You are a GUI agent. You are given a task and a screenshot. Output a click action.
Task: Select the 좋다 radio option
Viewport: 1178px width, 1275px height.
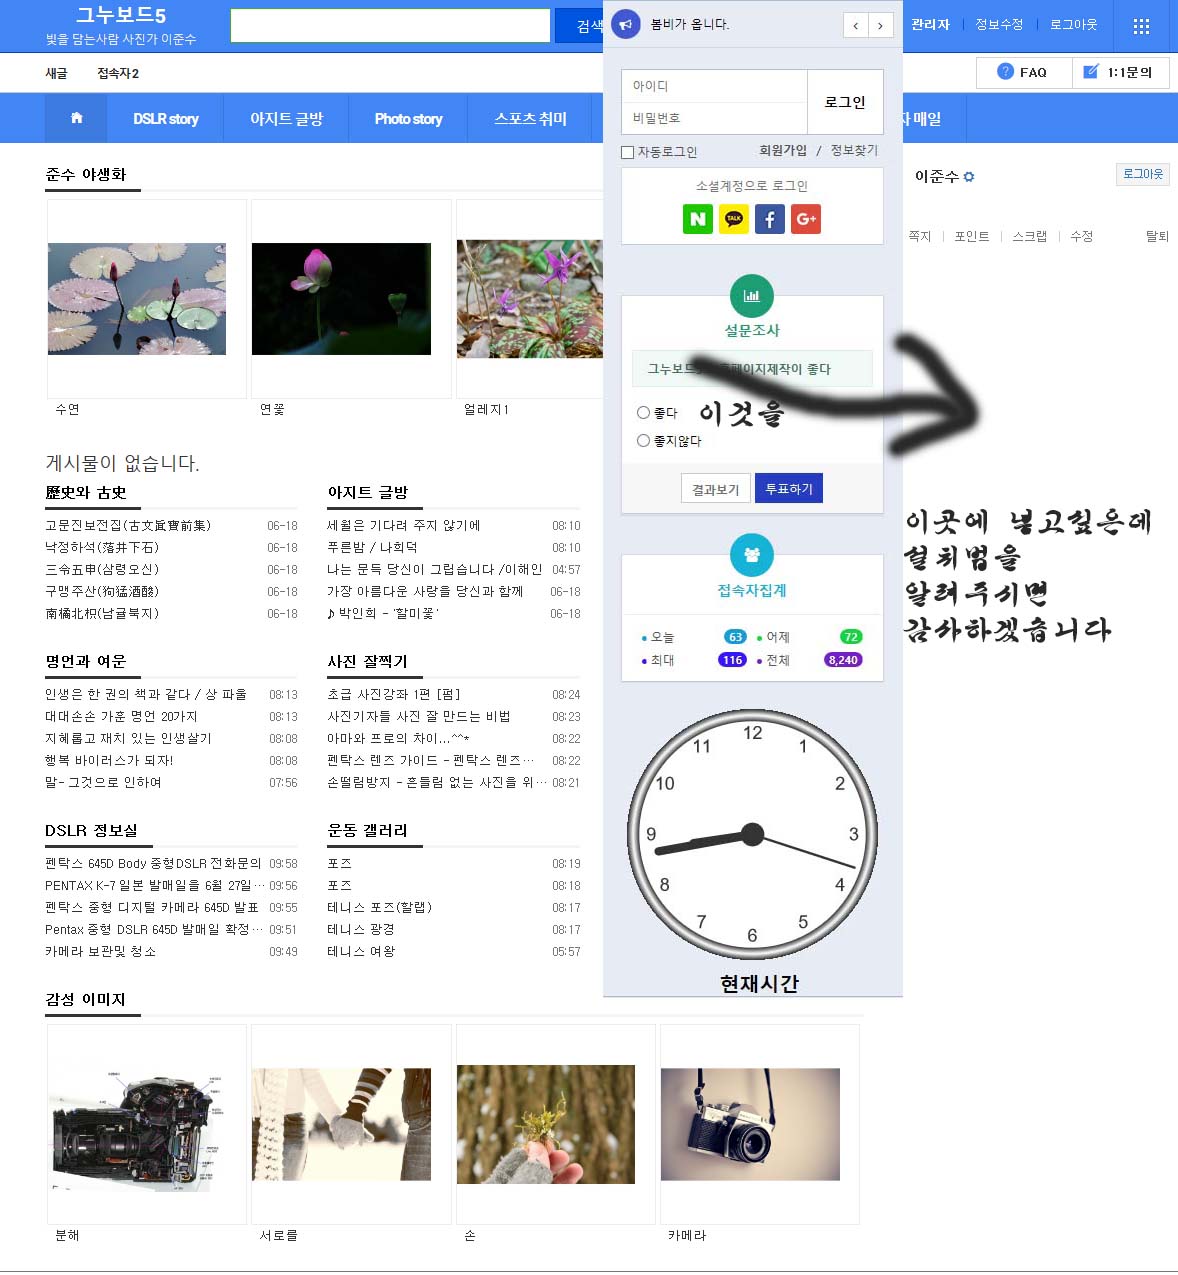click(643, 412)
